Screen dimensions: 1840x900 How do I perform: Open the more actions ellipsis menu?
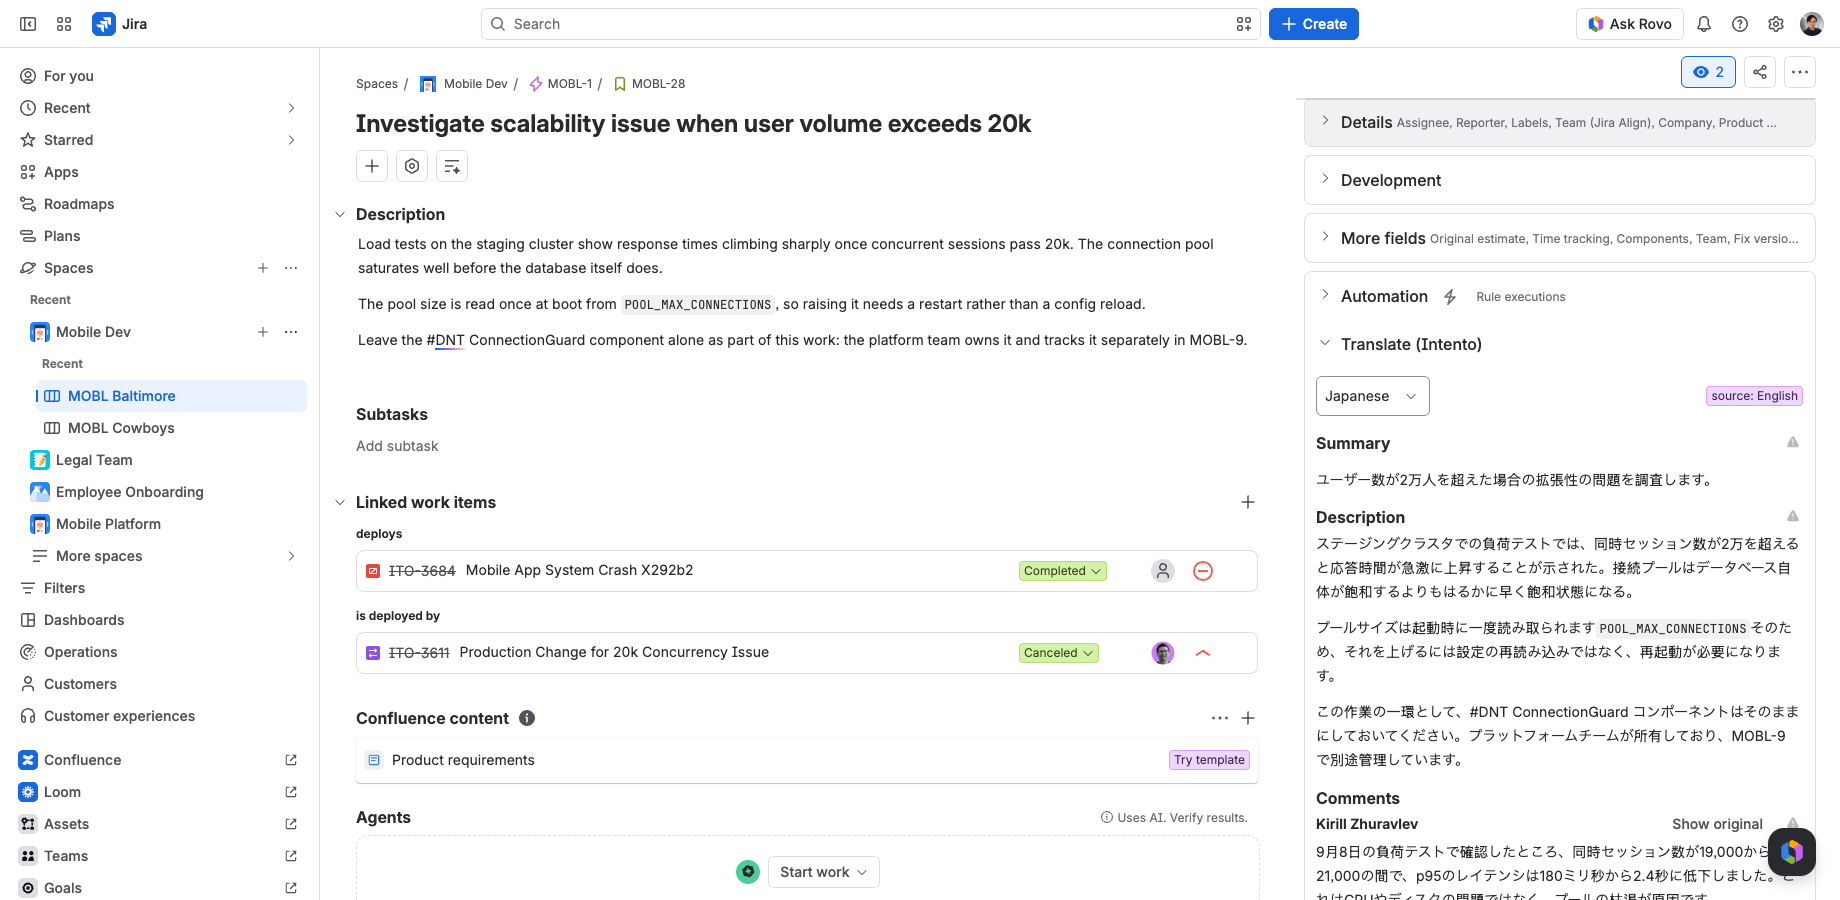[x=1800, y=72]
